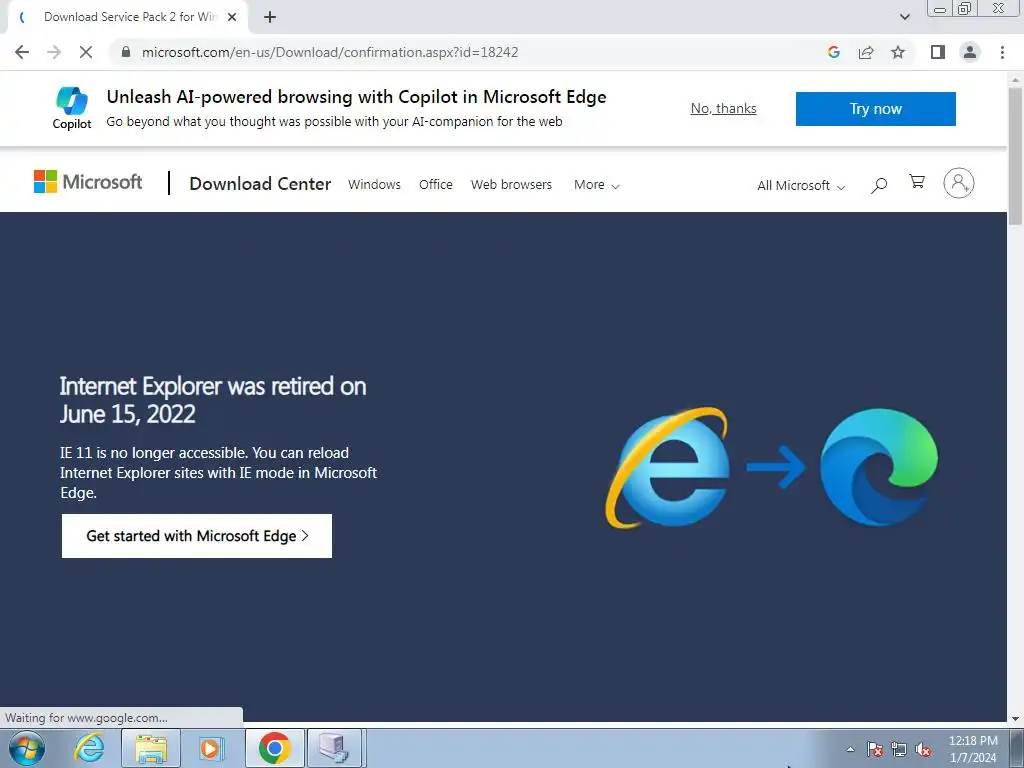Click the Microsoft logo
The width and height of the screenshot is (1024, 768).
[88, 182]
